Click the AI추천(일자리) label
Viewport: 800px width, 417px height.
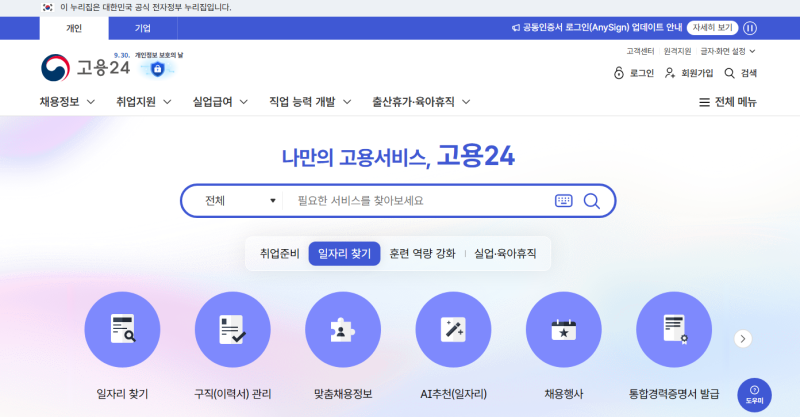(453, 394)
